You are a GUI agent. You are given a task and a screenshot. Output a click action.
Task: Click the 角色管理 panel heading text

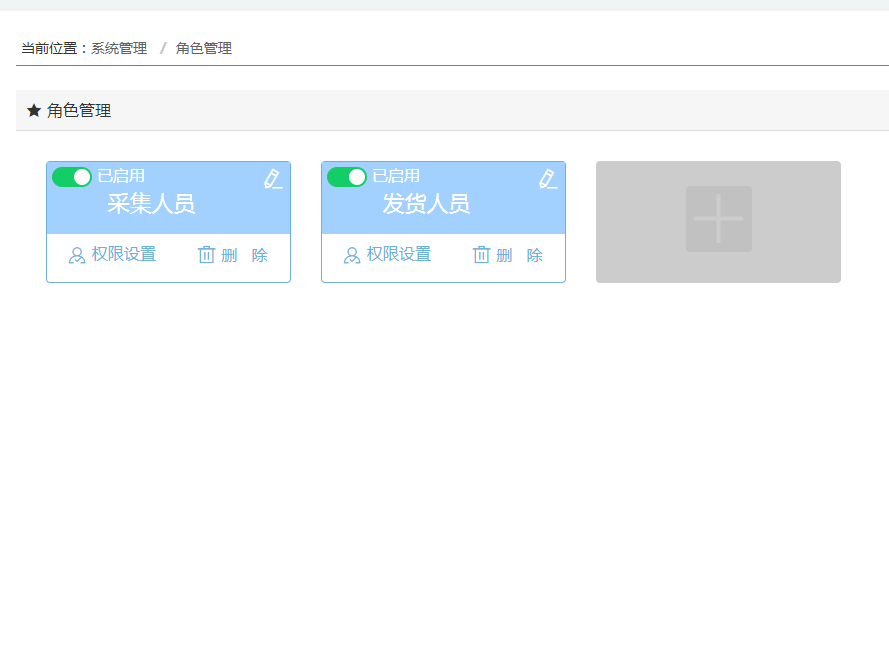point(79,111)
